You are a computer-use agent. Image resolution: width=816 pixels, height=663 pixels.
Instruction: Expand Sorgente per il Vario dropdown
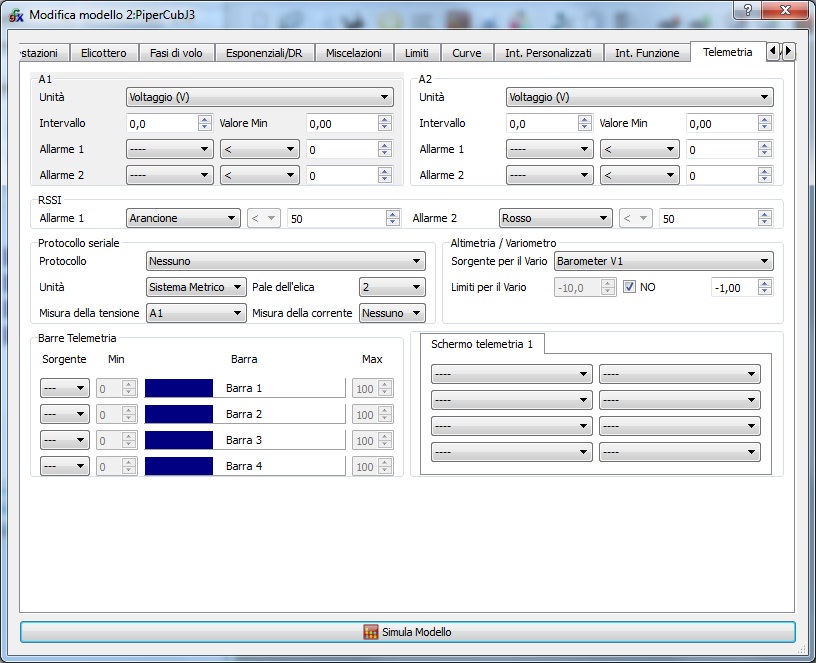[663, 261]
